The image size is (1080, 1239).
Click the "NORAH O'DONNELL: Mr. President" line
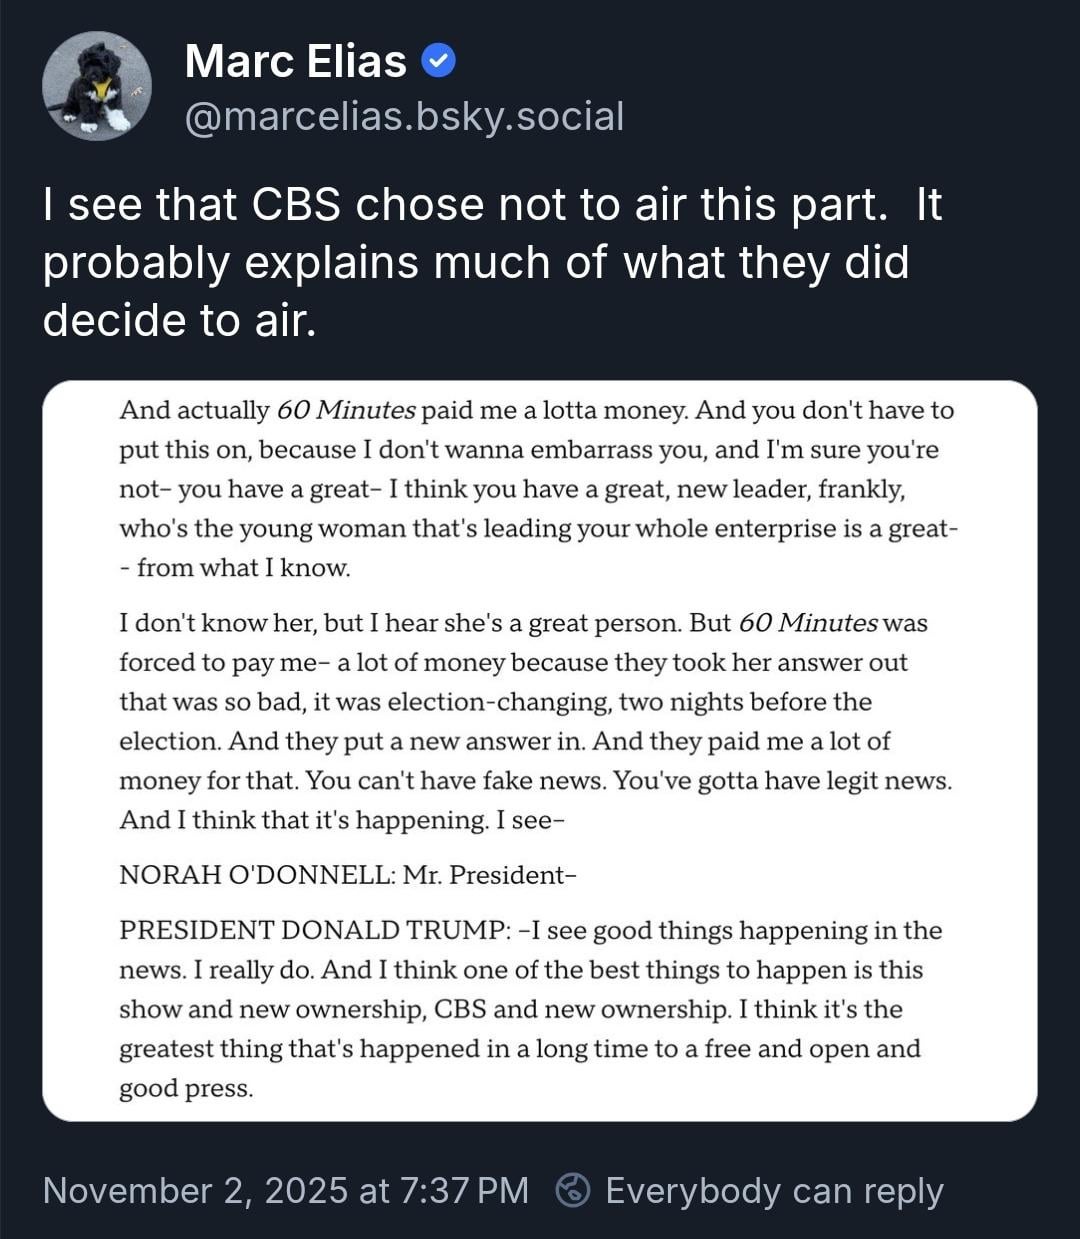click(x=347, y=875)
